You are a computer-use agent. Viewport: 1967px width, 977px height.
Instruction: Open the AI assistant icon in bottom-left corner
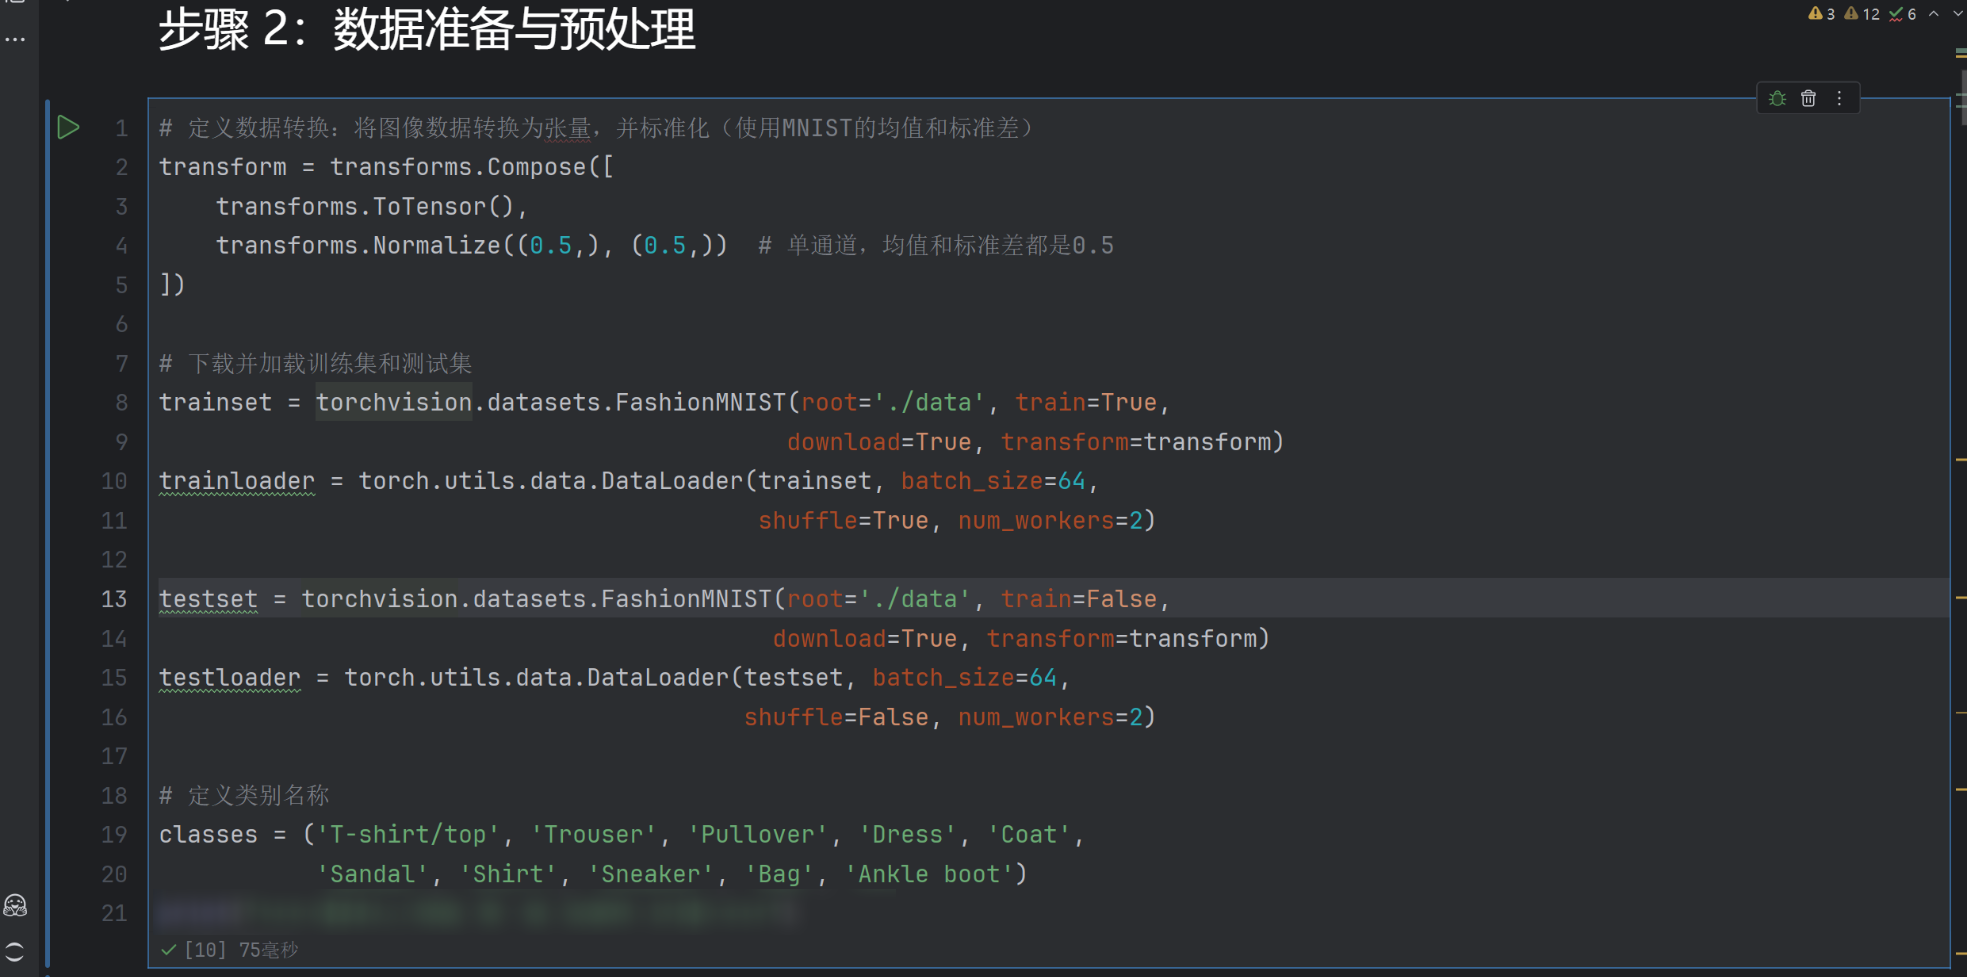pyautogui.click(x=16, y=906)
